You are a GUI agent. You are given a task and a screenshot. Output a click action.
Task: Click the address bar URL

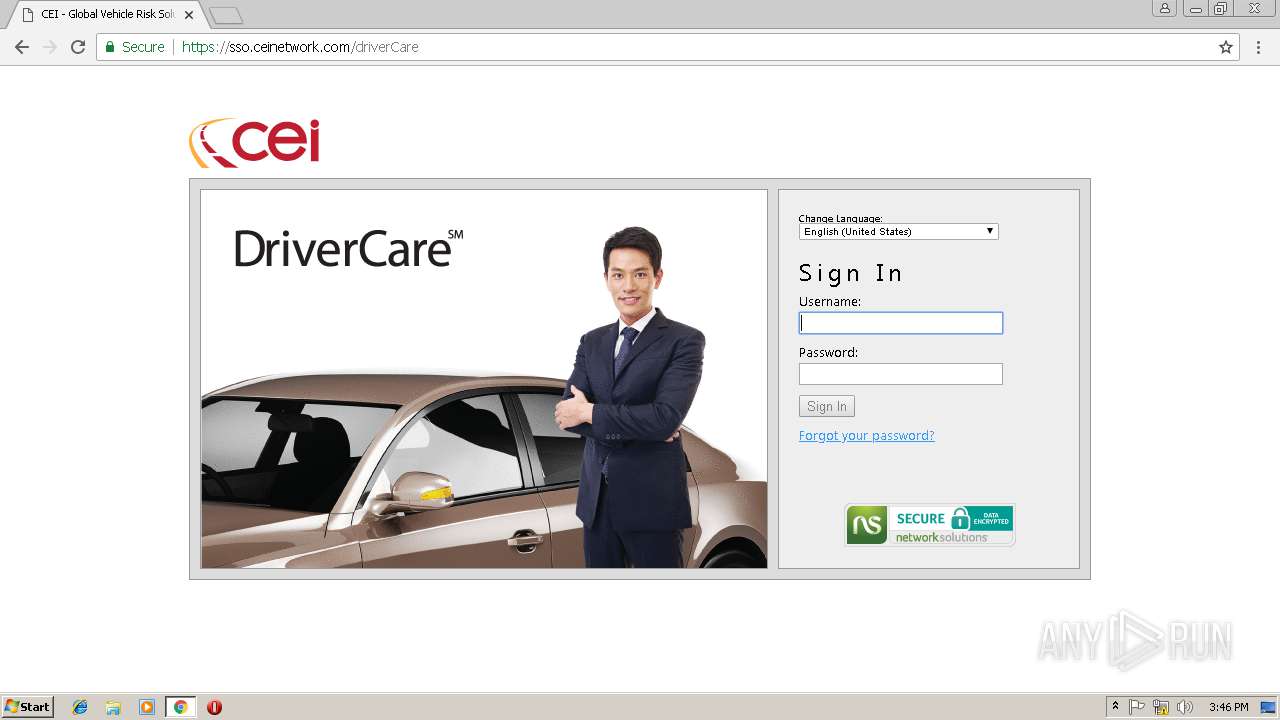(x=300, y=47)
